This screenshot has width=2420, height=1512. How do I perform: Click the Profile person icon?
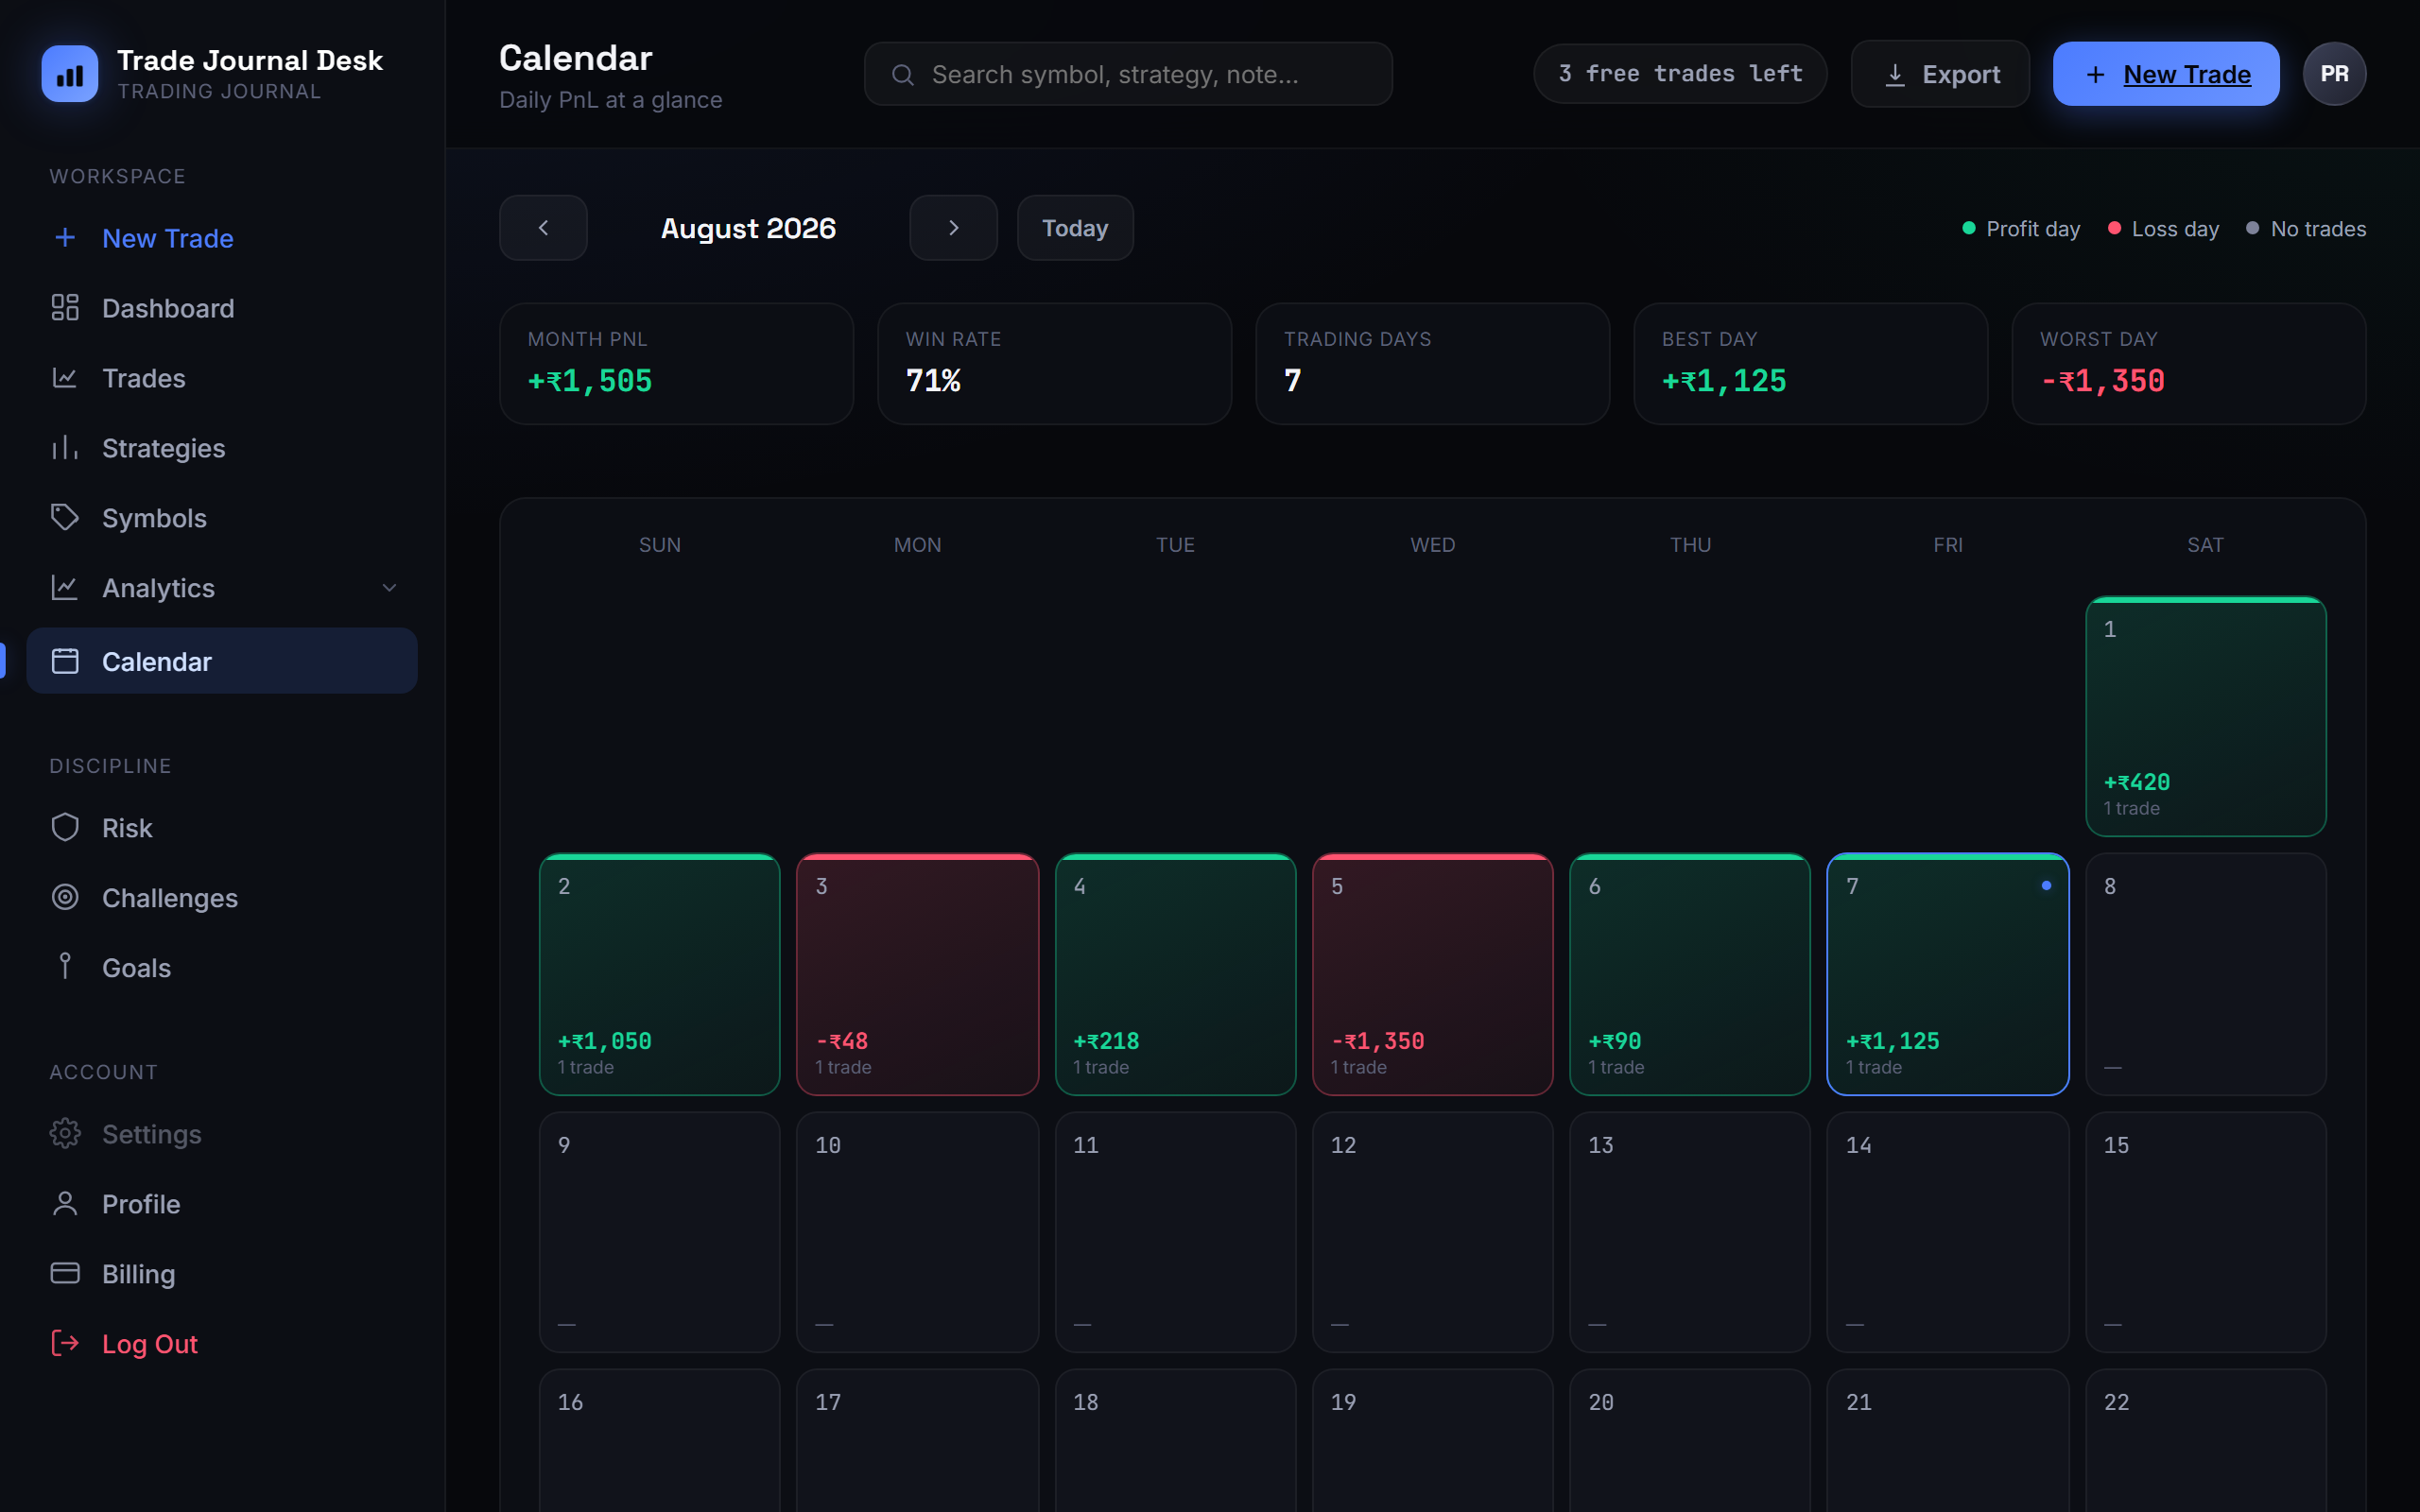click(x=65, y=1204)
